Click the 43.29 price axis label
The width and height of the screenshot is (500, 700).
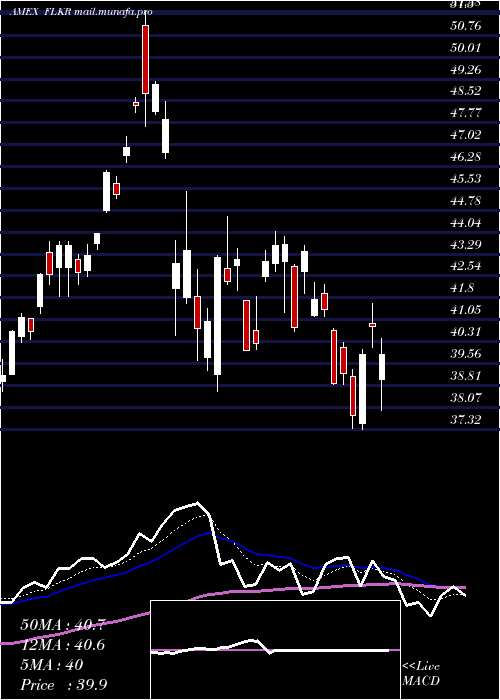pyautogui.click(x=466, y=244)
